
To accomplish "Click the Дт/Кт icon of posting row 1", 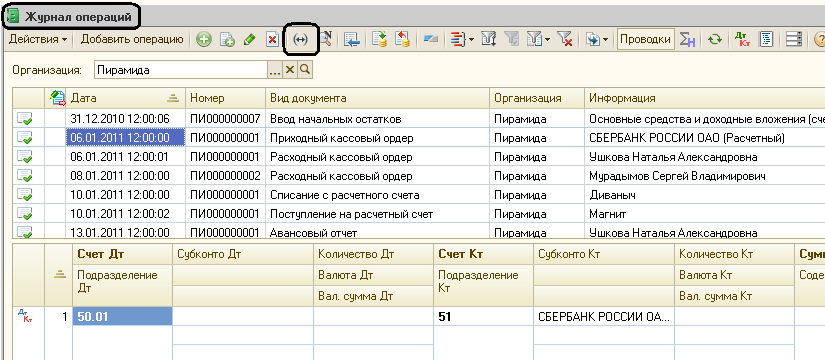I will (x=25, y=316).
